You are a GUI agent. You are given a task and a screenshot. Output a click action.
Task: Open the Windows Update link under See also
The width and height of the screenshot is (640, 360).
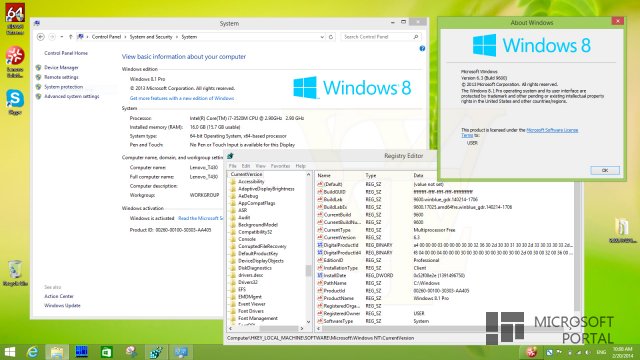(x=62, y=305)
